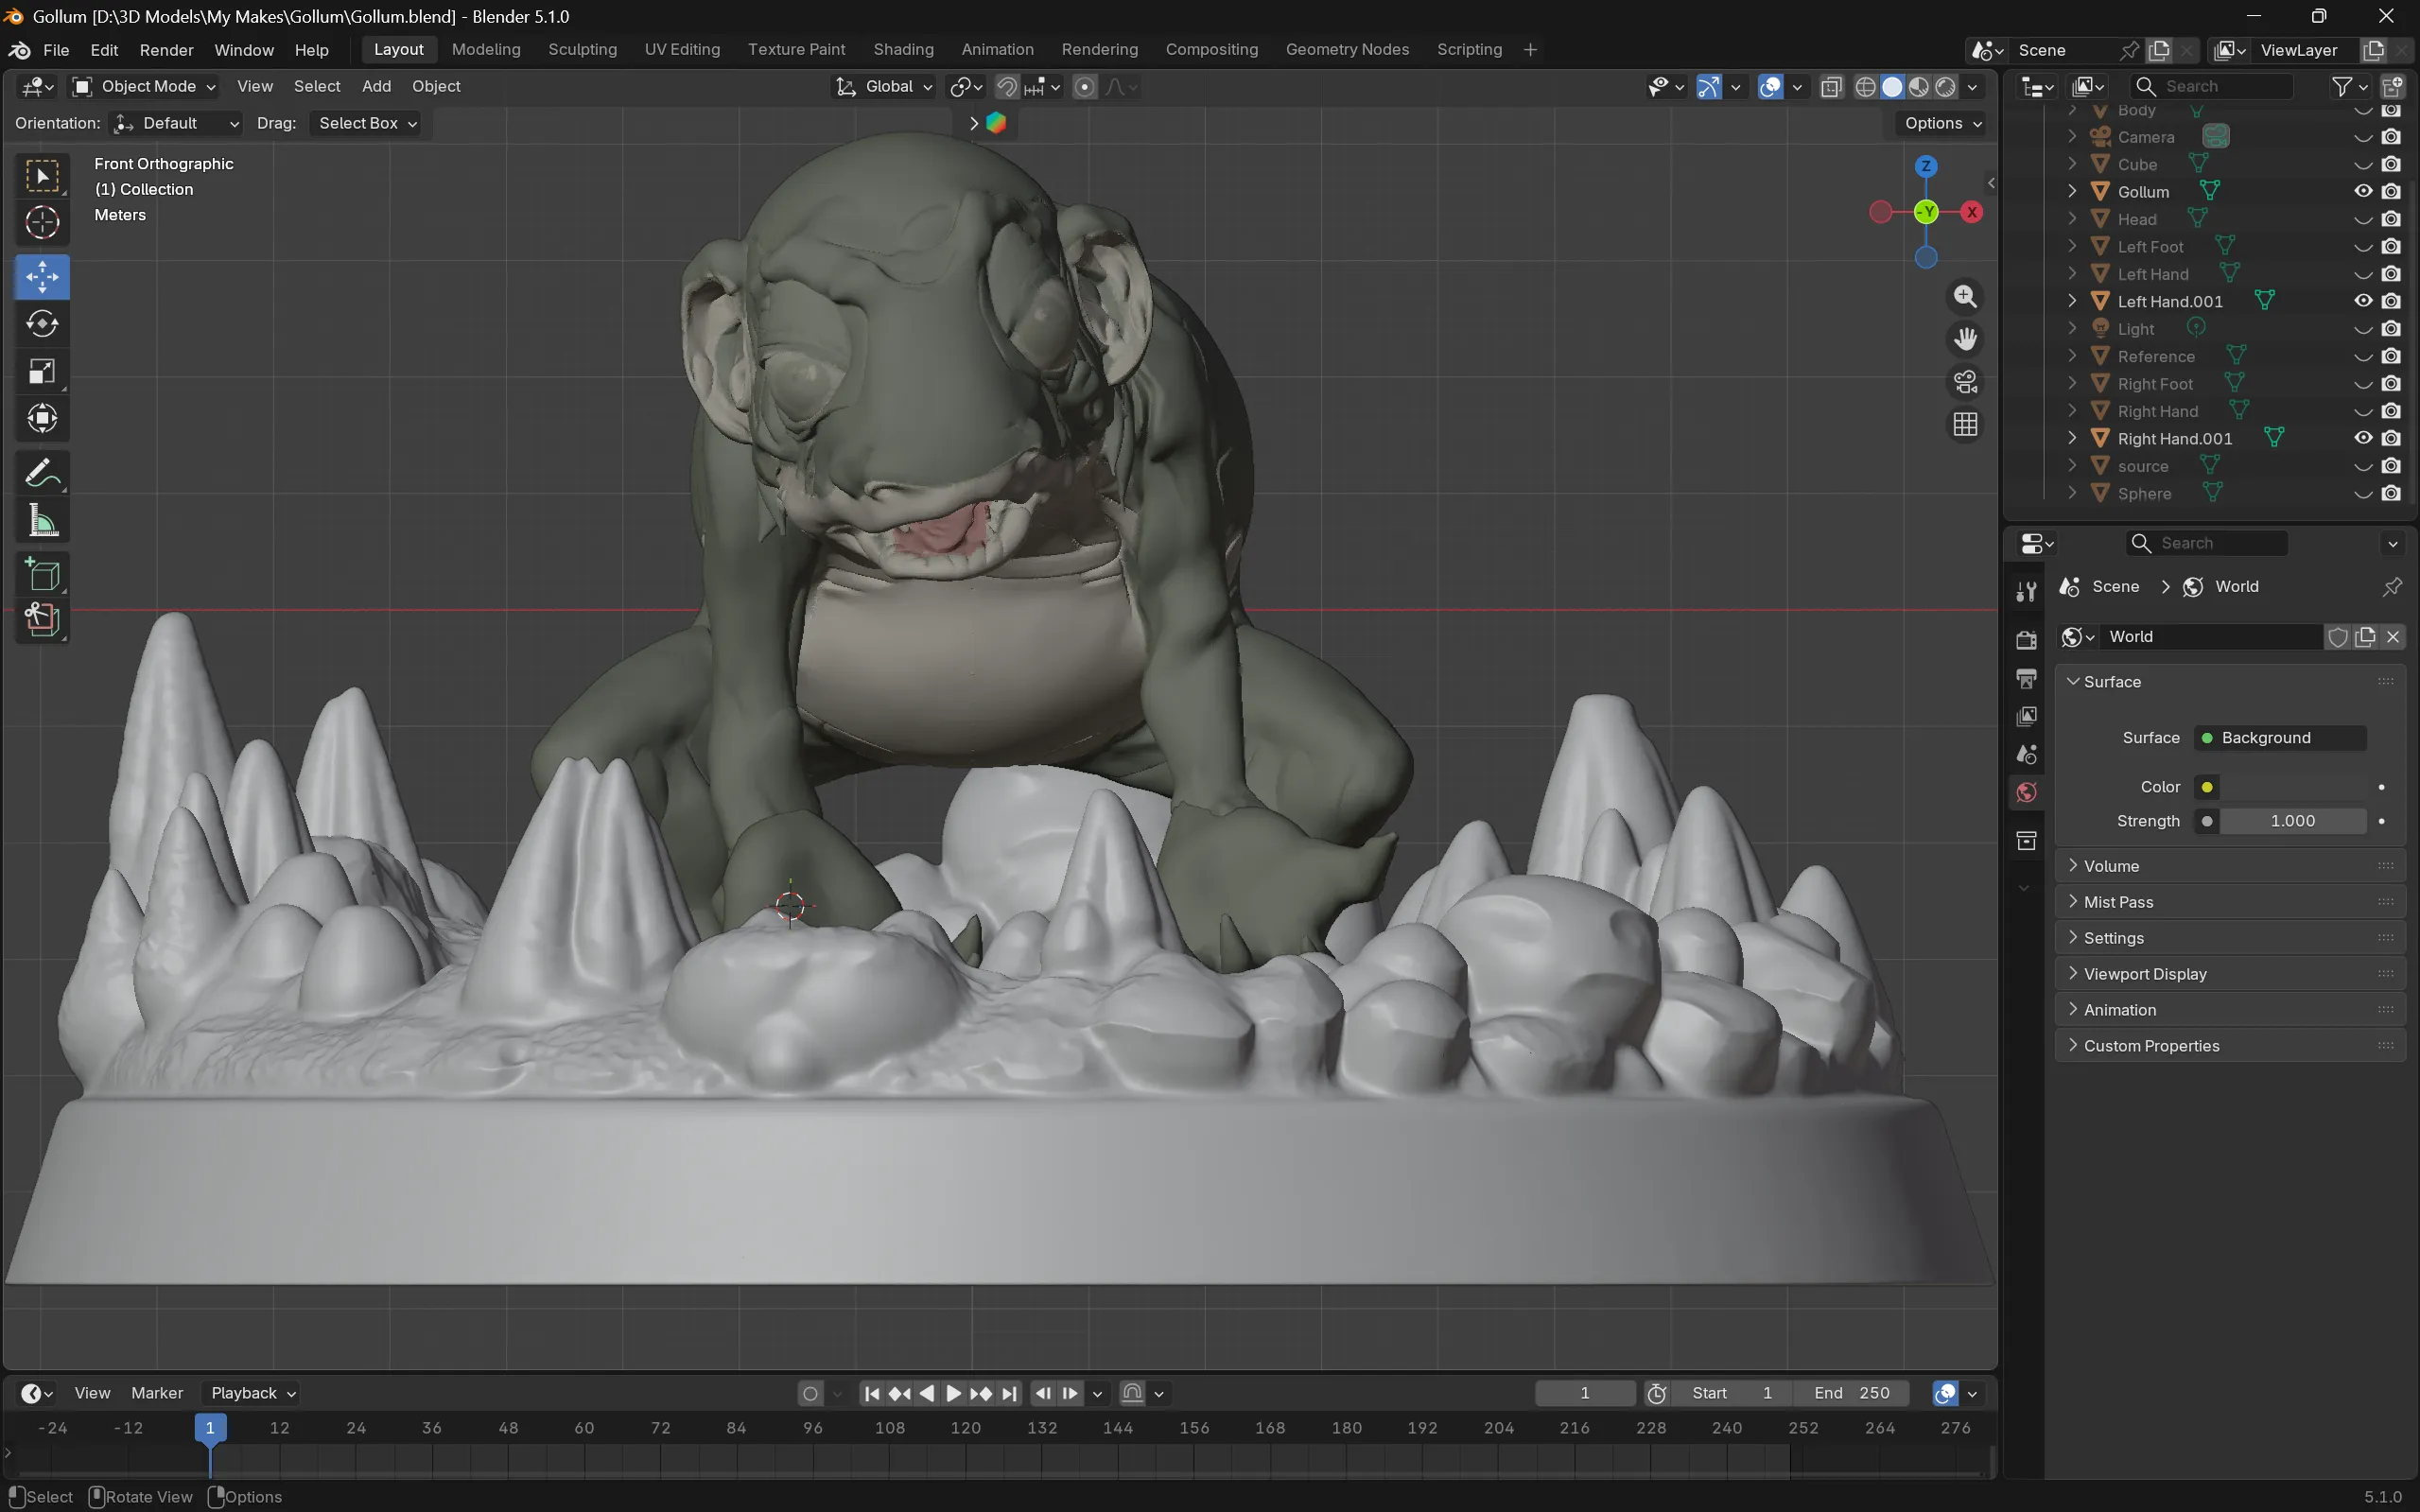Image resolution: width=2420 pixels, height=1512 pixels.
Task: Select solid viewport shading mode
Action: pyautogui.click(x=1892, y=87)
